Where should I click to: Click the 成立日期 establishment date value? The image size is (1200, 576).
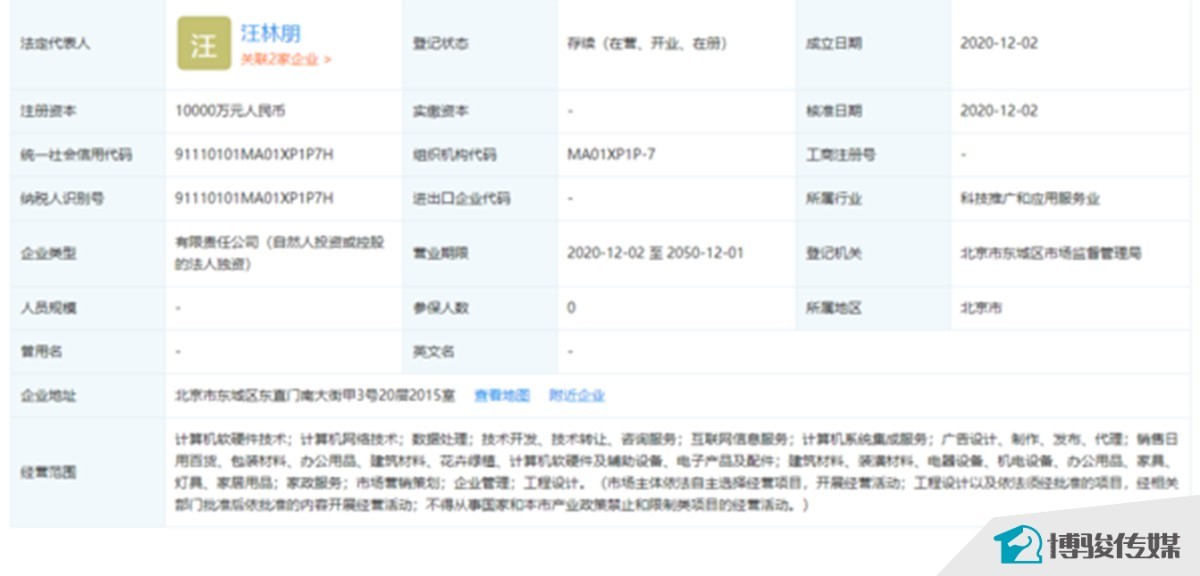pyautogui.click(x=999, y=44)
